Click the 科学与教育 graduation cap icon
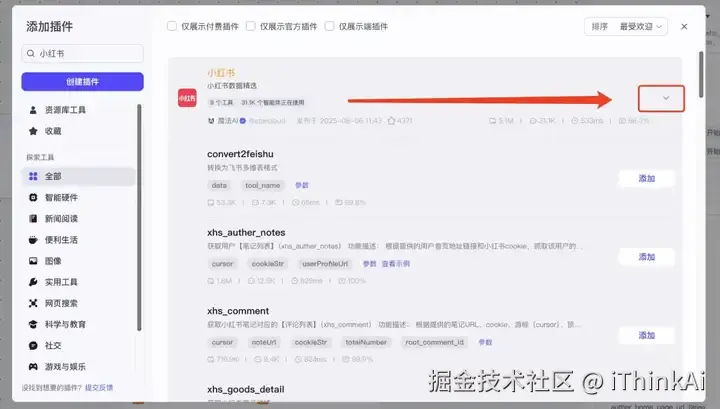Image resolution: width=720 pixels, height=409 pixels. (33, 324)
